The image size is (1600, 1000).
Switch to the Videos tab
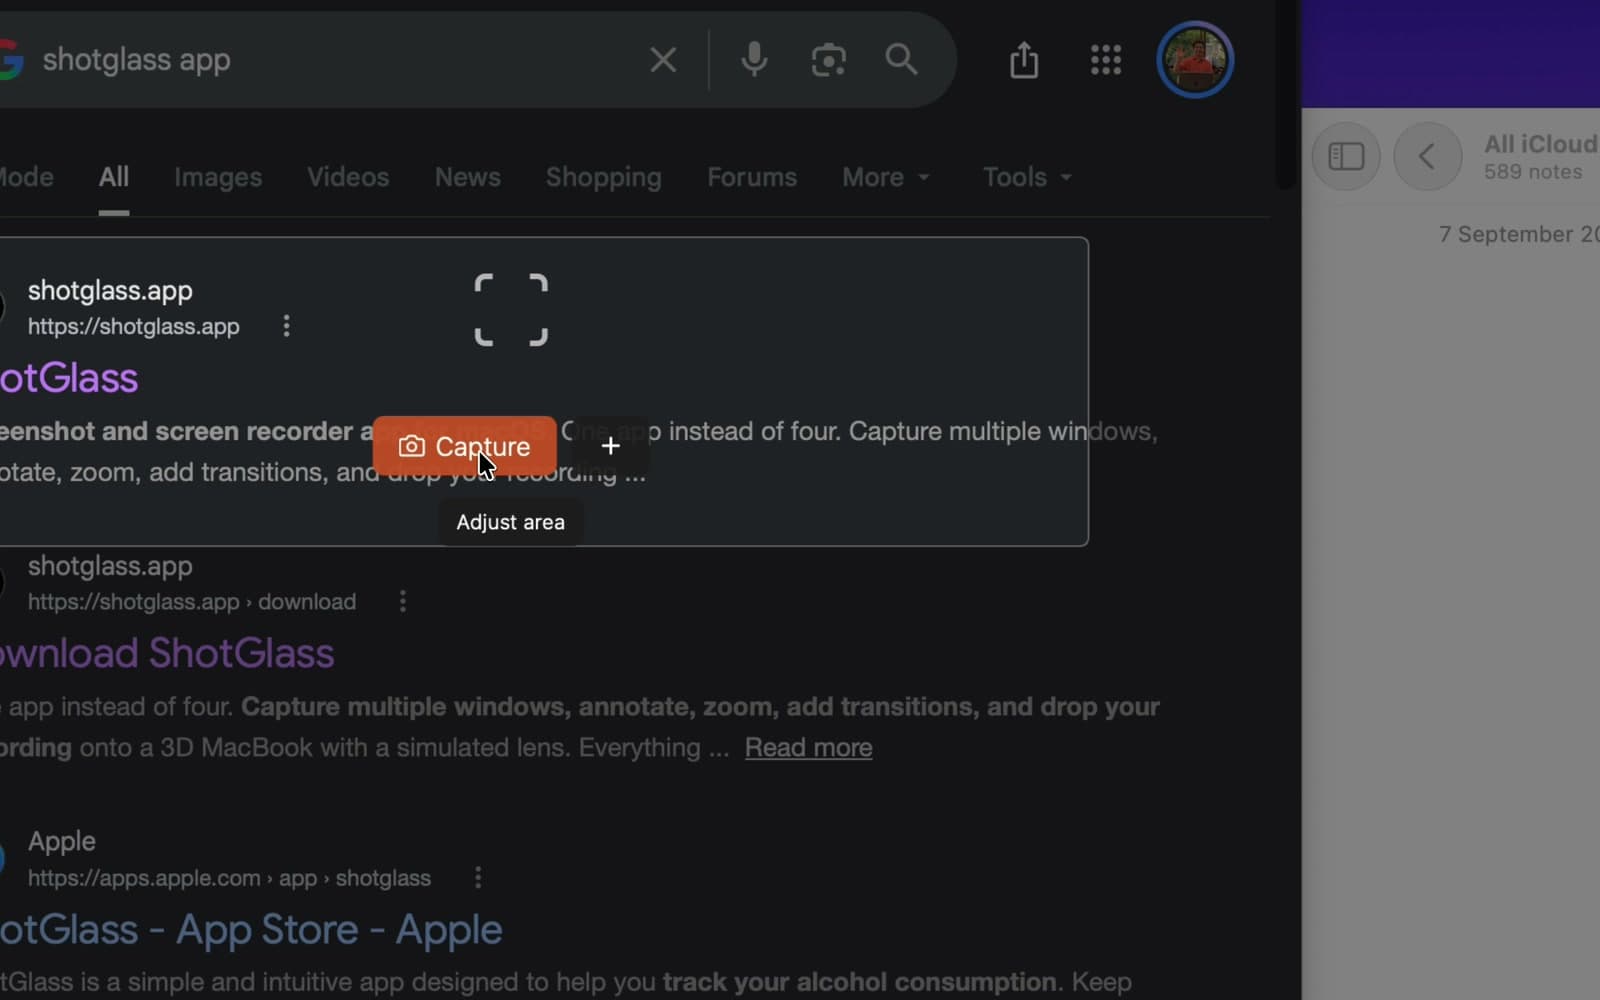[x=348, y=177]
